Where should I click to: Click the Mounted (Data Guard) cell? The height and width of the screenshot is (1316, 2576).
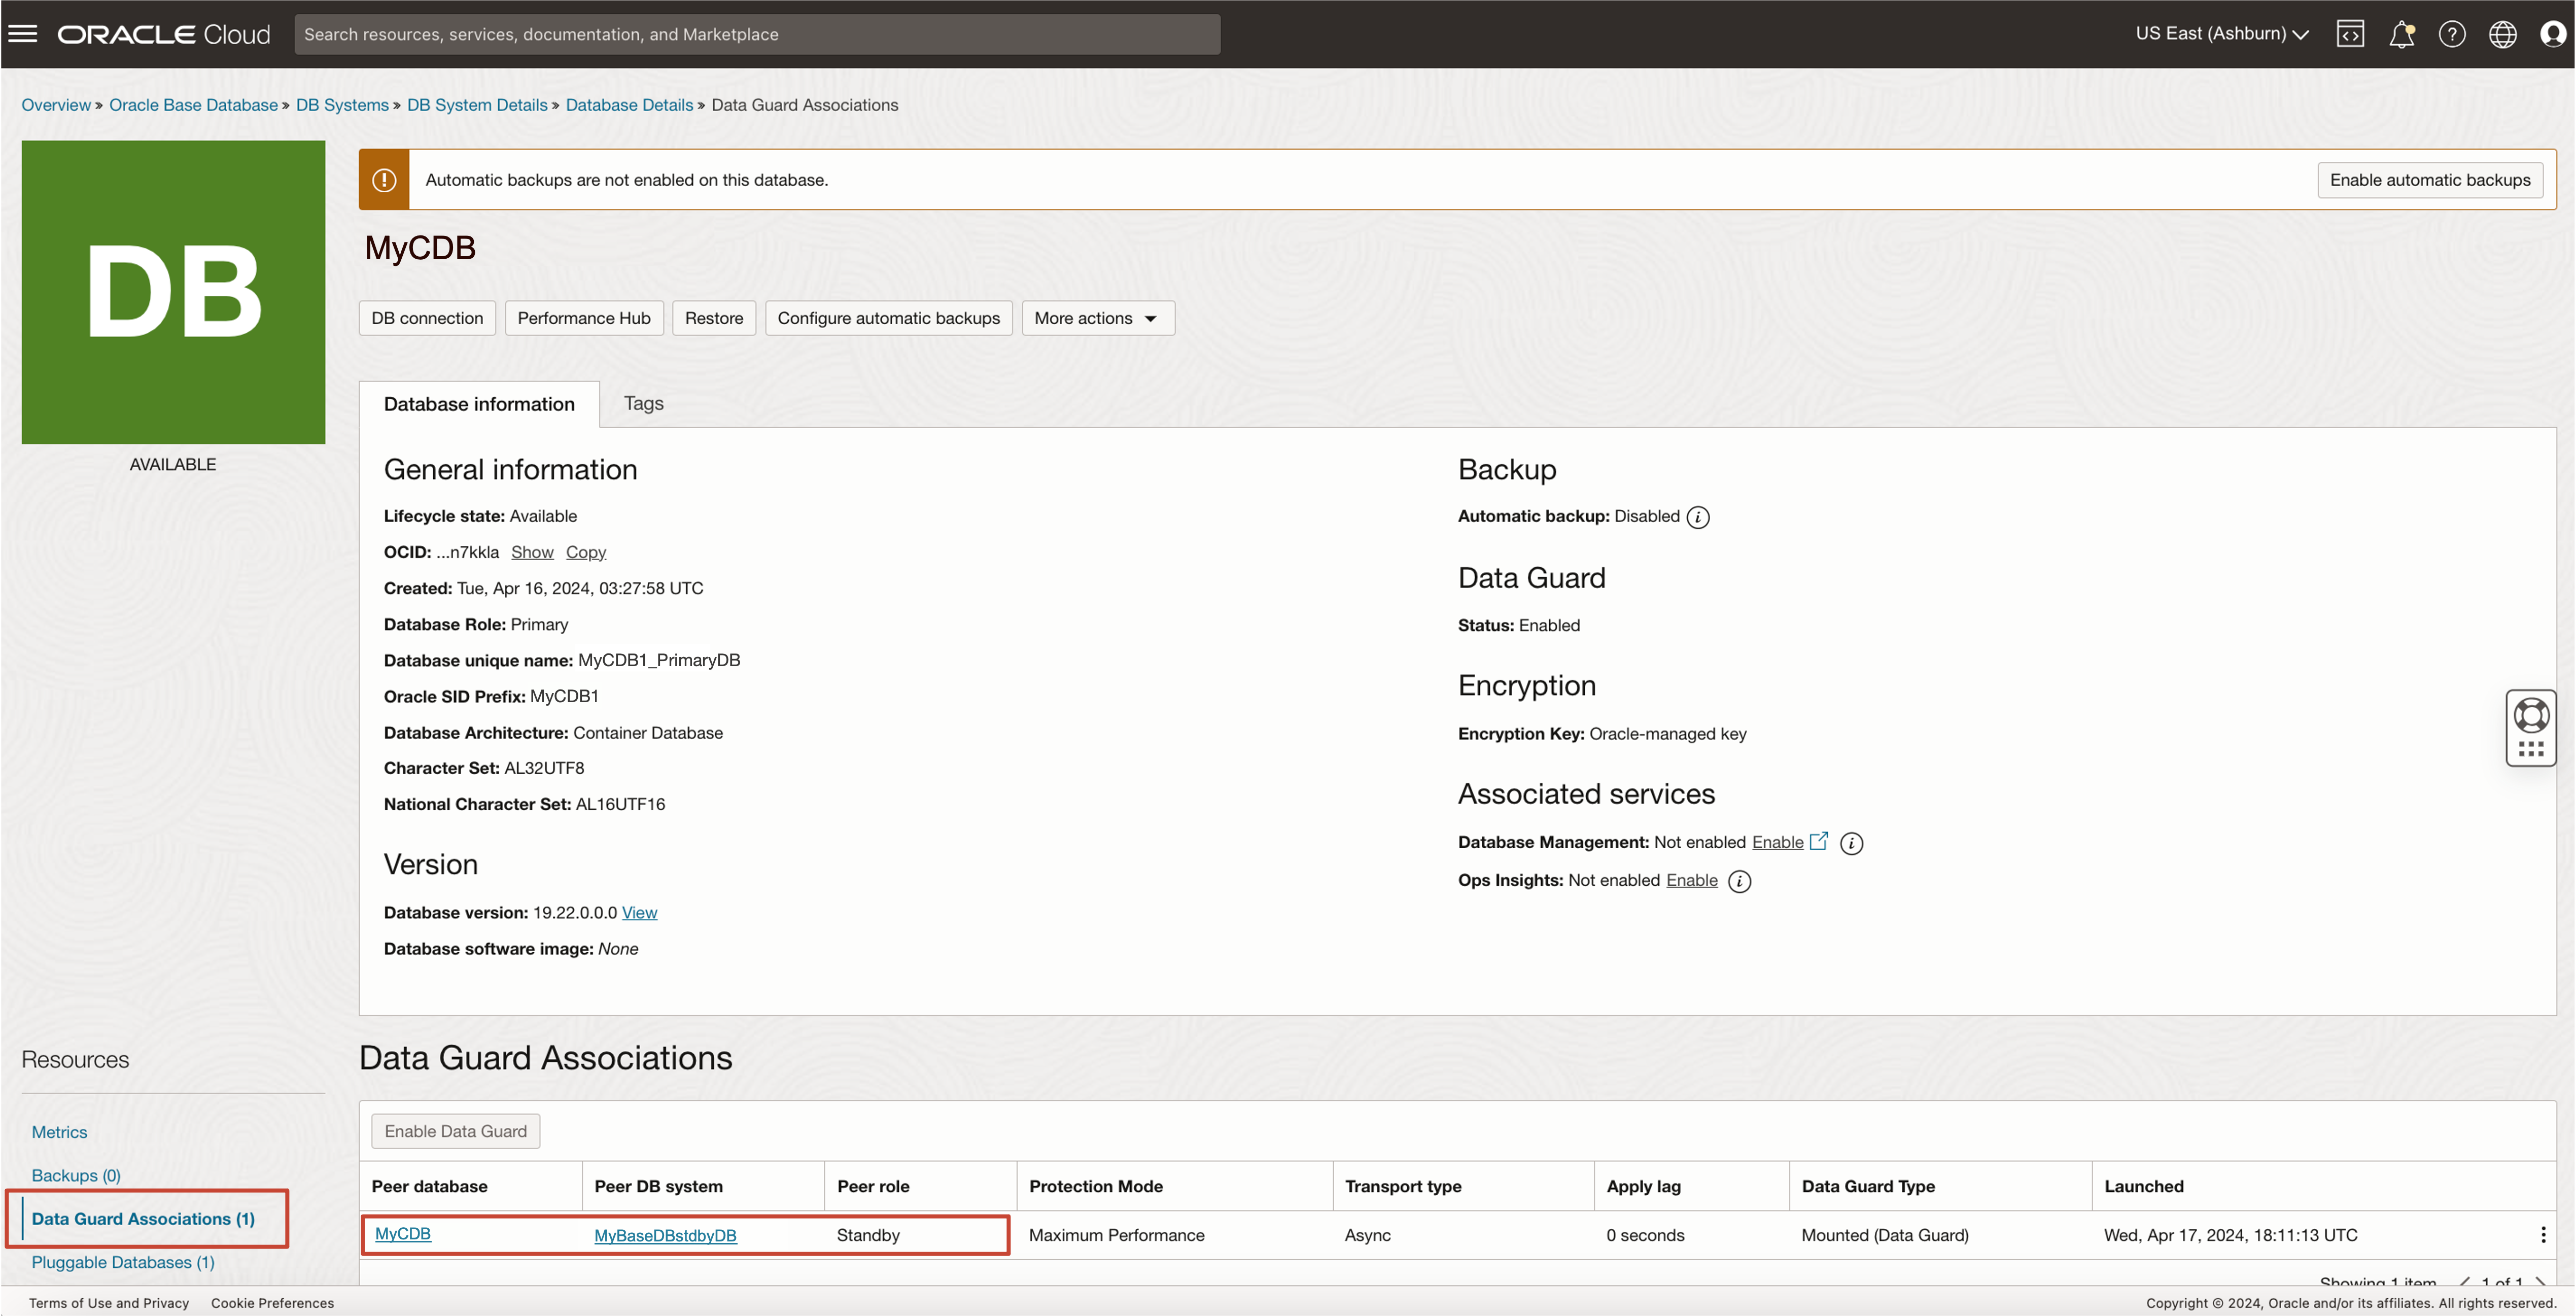coord(1885,1235)
